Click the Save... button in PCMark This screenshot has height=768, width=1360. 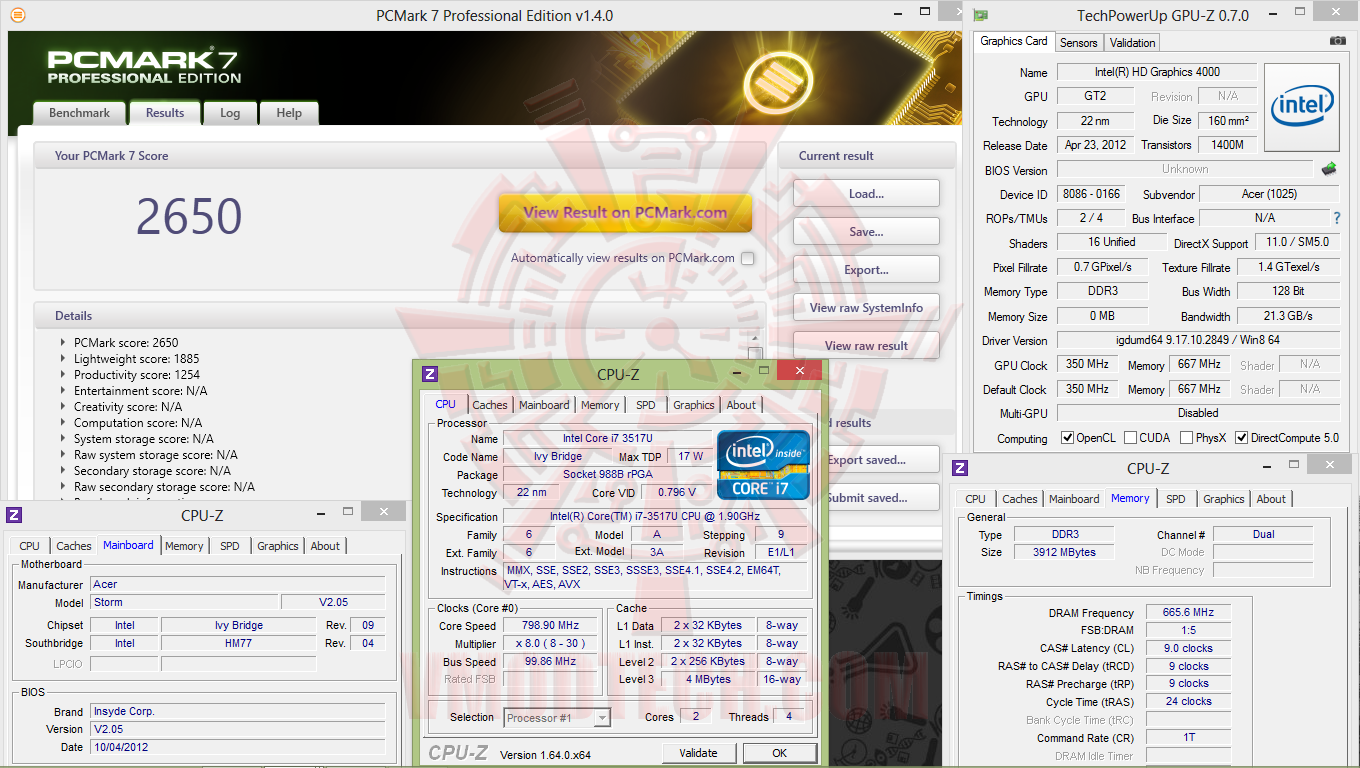click(x=866, y=232)
